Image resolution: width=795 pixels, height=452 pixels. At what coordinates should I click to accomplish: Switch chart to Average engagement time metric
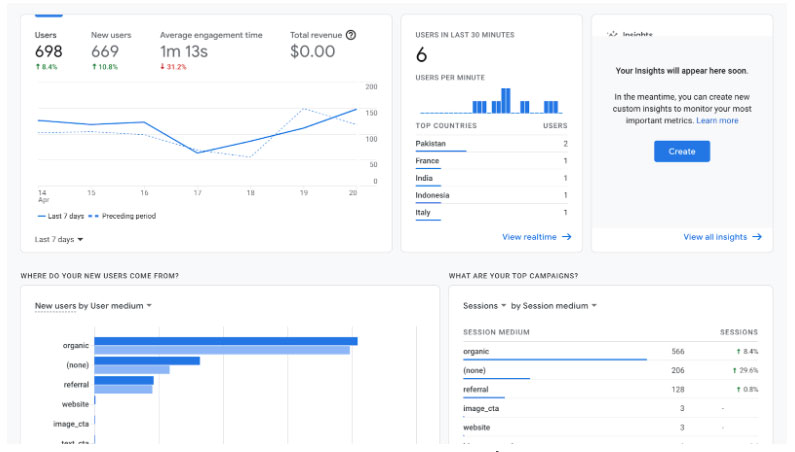(211, 51)
